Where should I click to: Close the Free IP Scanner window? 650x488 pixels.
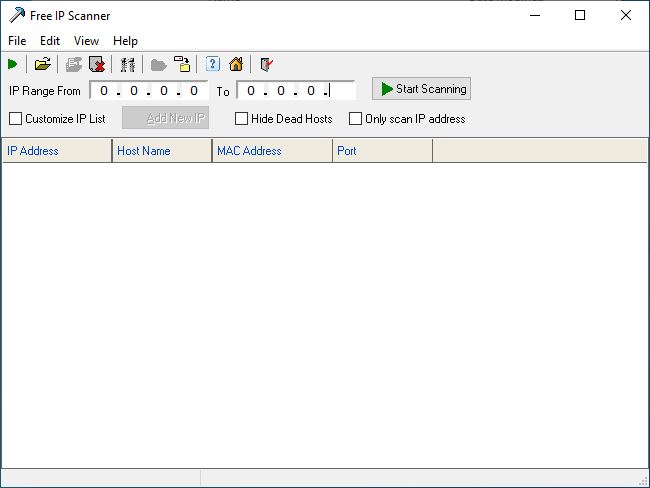pos(626,15)
